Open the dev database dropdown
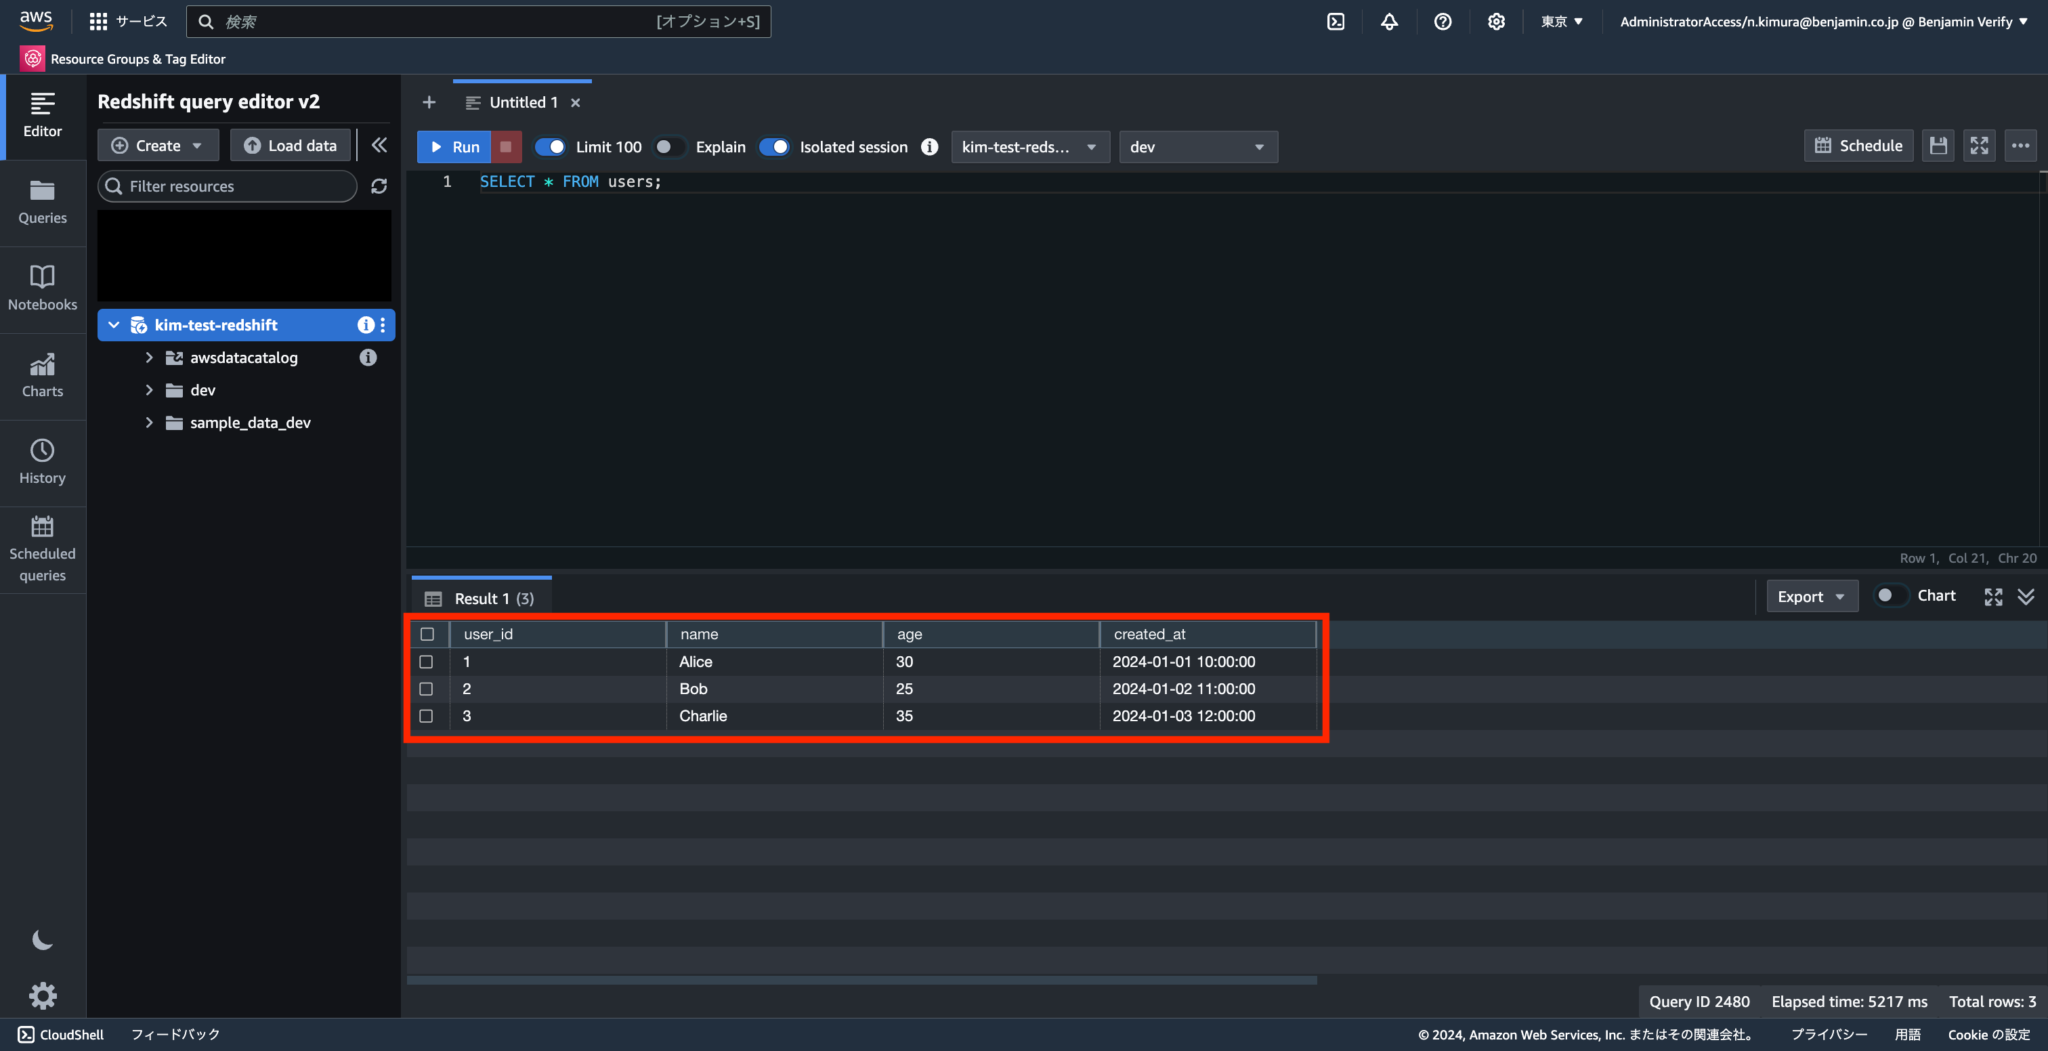Viewport: 2048px width, 1051px height. (x=1197, y=147)
